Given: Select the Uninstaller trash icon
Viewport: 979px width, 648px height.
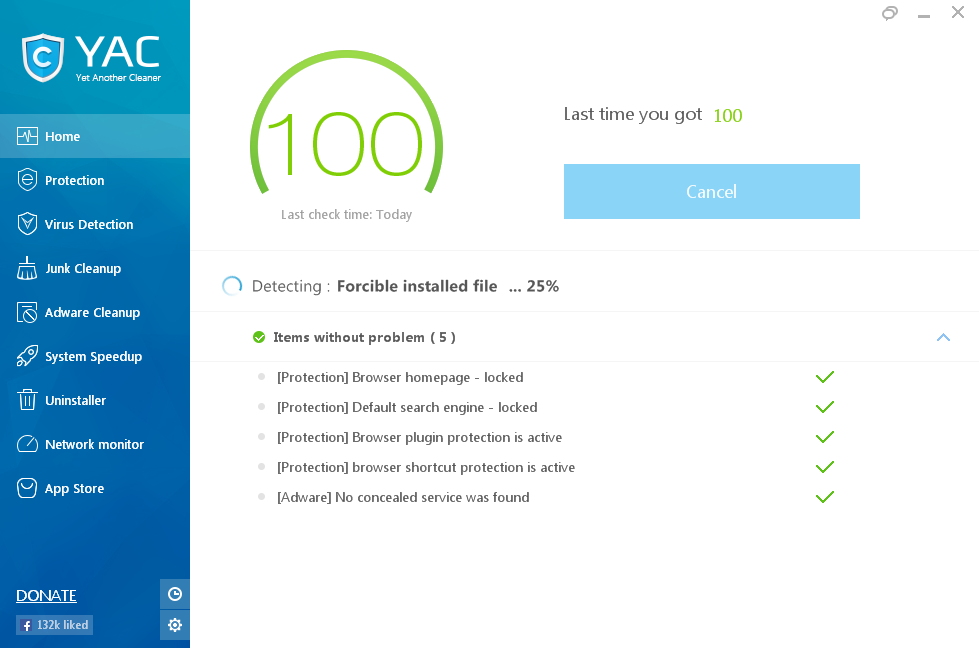Looking at the screenshot, I should (29, 400).
